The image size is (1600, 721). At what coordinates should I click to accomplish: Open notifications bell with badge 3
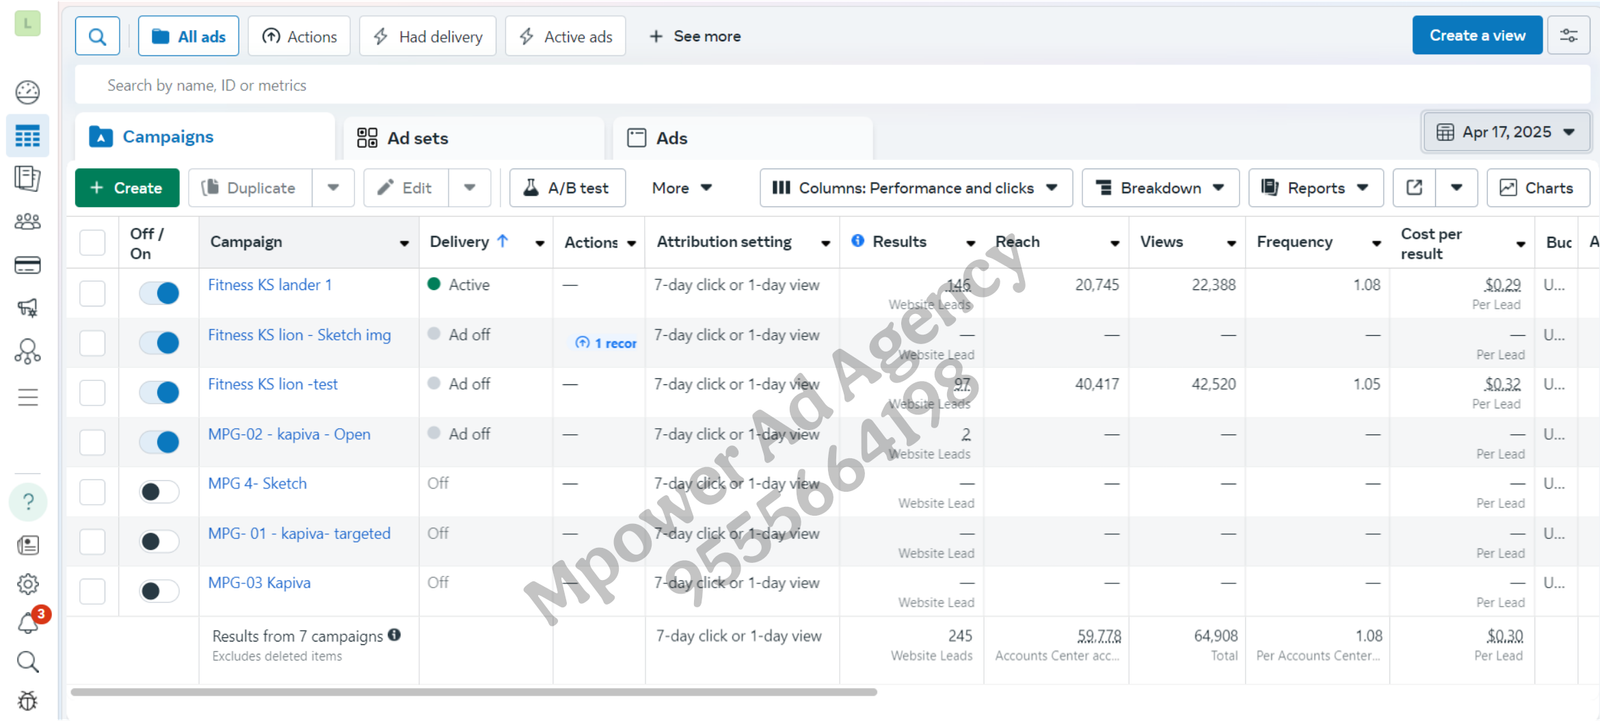[x=30, y=622]
